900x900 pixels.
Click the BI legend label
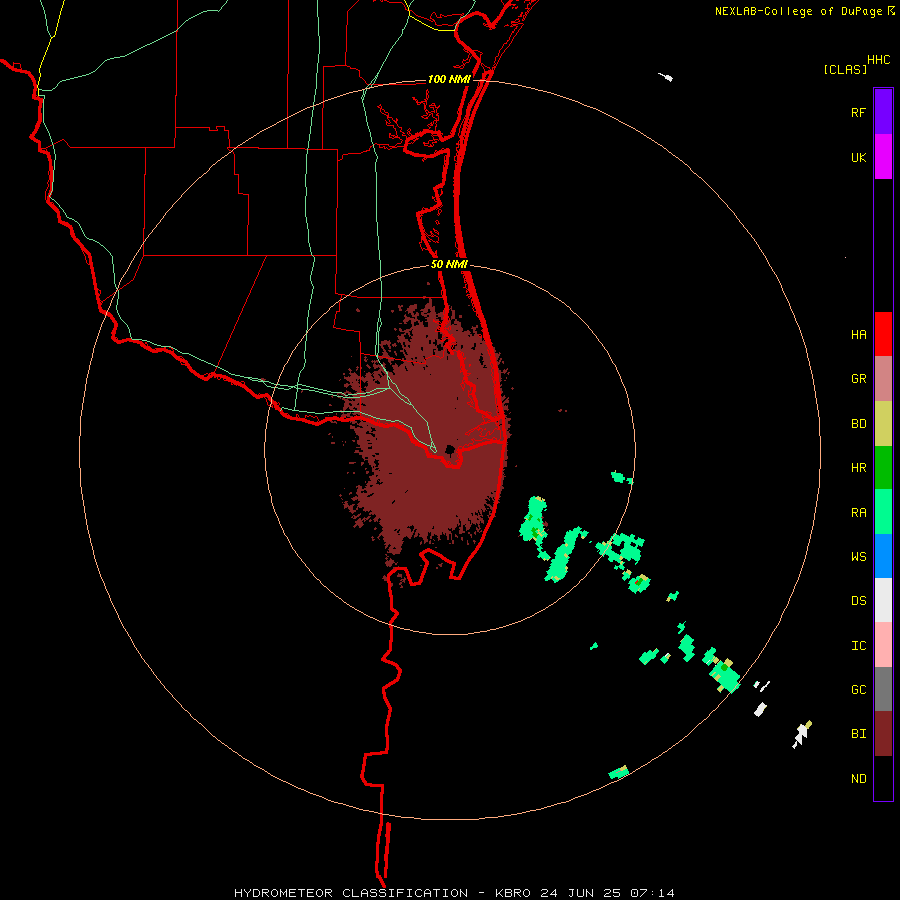[858, 734]
